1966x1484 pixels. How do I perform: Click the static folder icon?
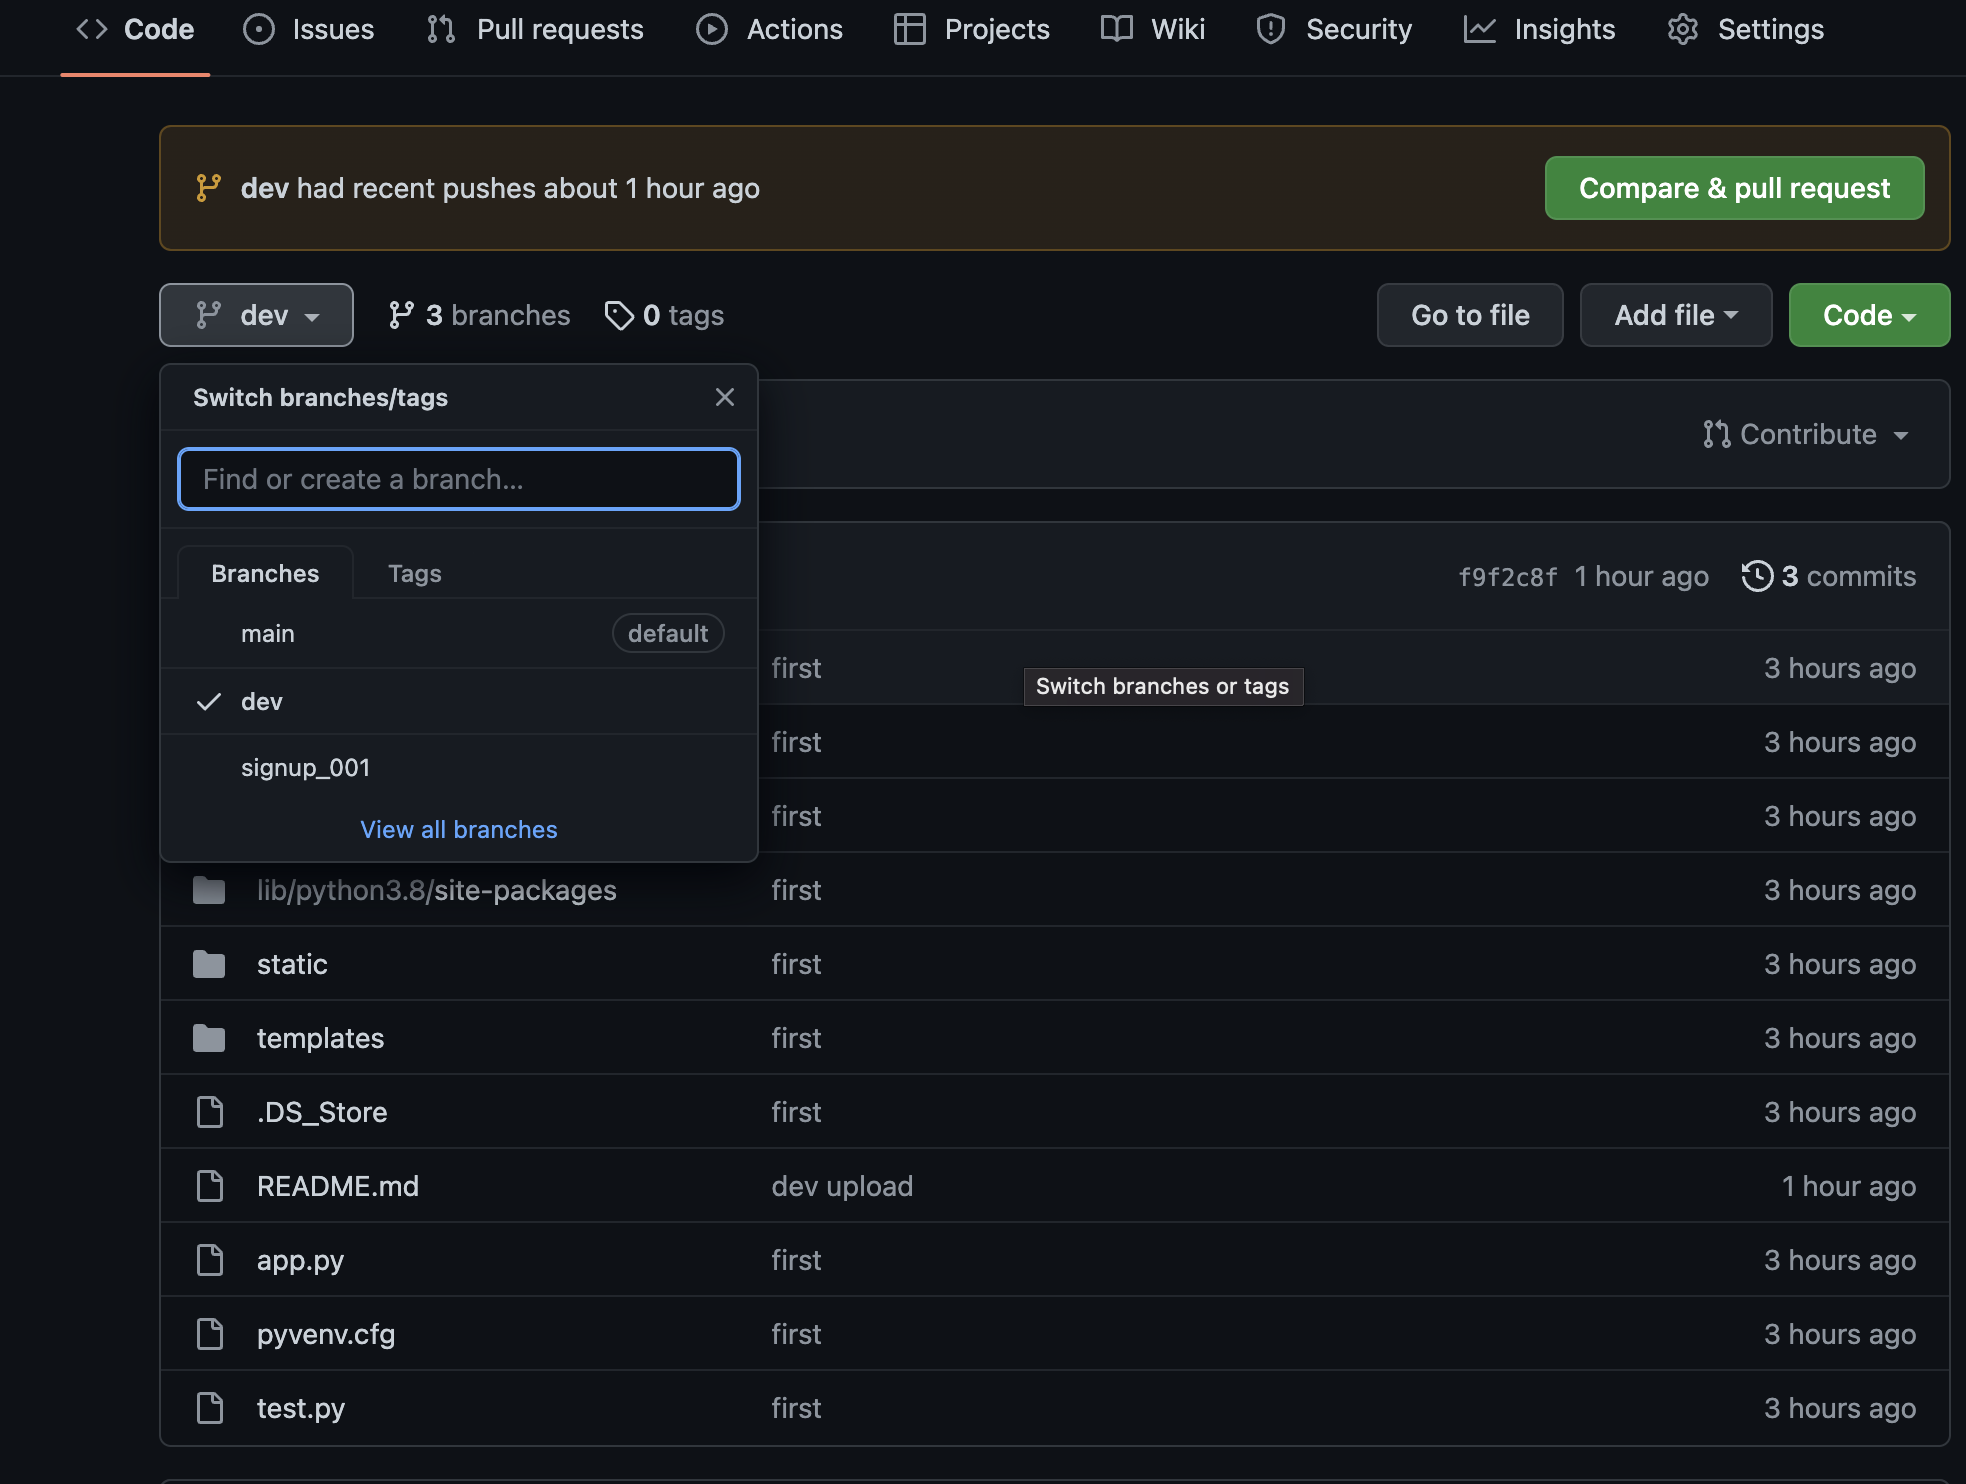coord(209,964)
